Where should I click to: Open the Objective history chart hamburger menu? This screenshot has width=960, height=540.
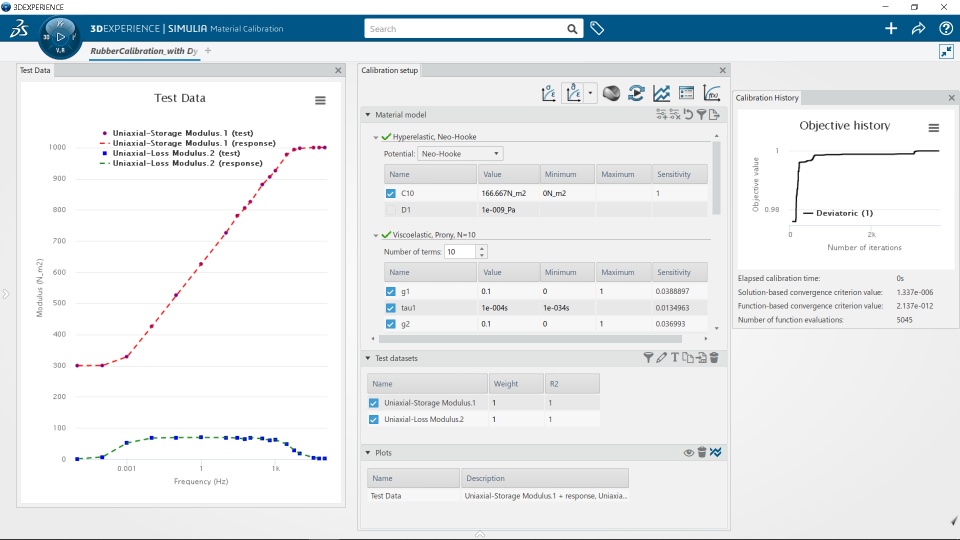[x=934, y=128]
